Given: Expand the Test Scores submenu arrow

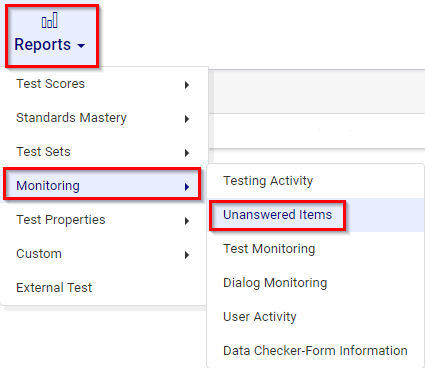Looking at the screenshot, I should [187, 85].
